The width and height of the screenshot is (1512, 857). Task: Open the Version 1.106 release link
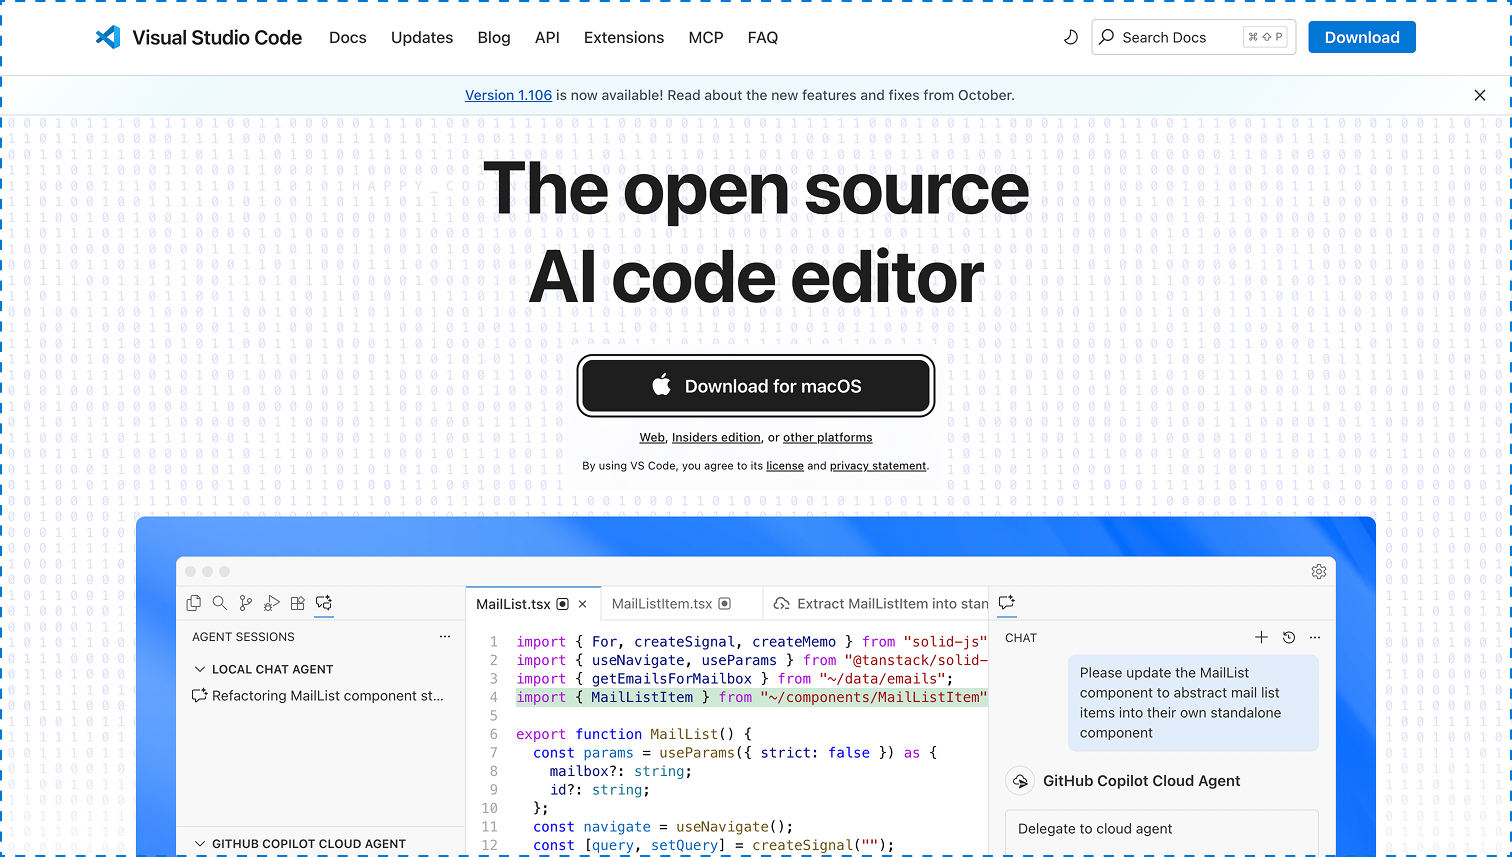click(x=508, y=95)
